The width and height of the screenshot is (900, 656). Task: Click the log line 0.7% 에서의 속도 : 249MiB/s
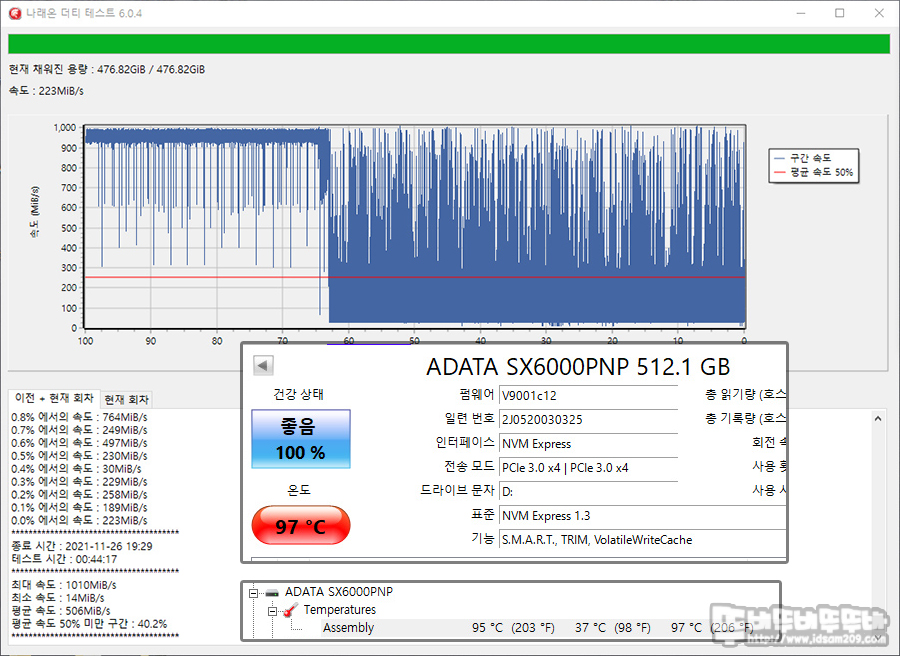tap(79, 430)
